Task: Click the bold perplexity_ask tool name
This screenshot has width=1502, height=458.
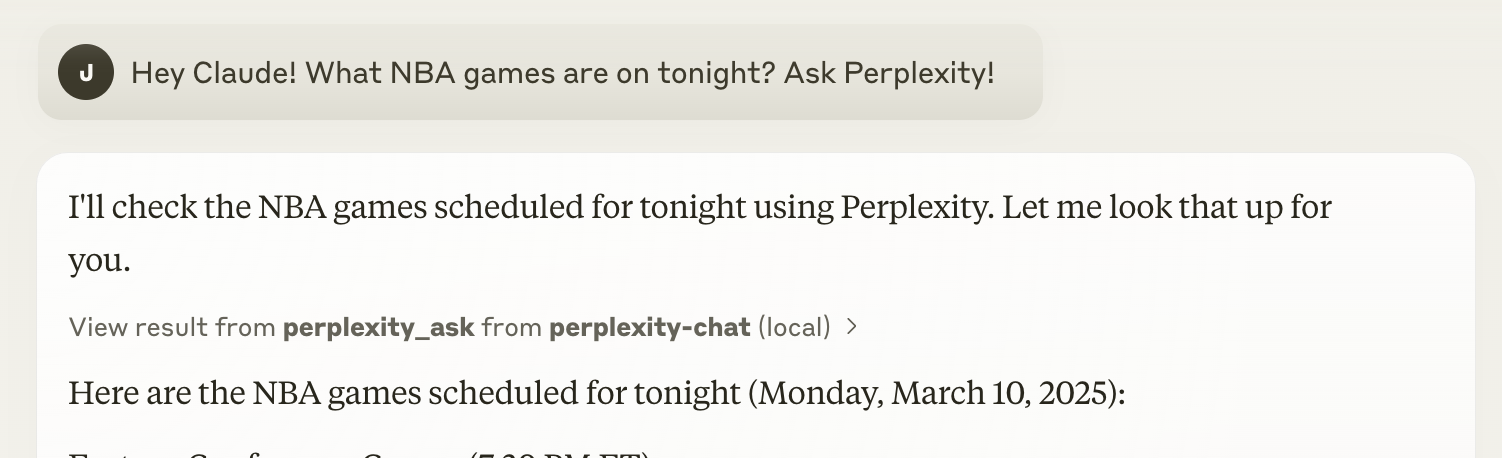Action: point(378,327)
